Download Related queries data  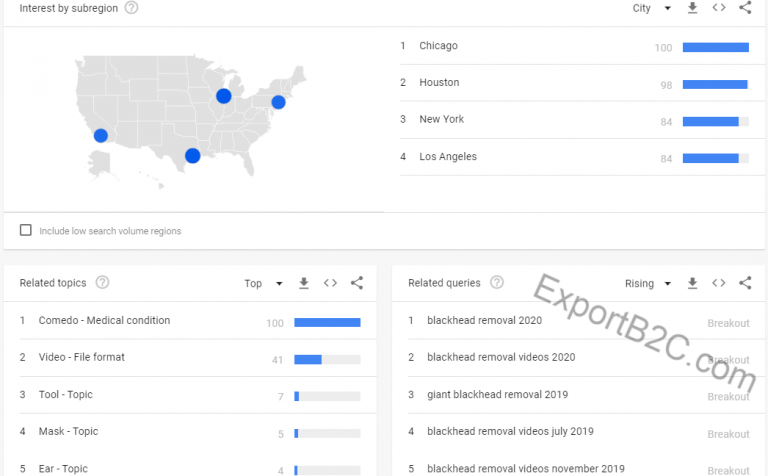(x=692, y=283)
